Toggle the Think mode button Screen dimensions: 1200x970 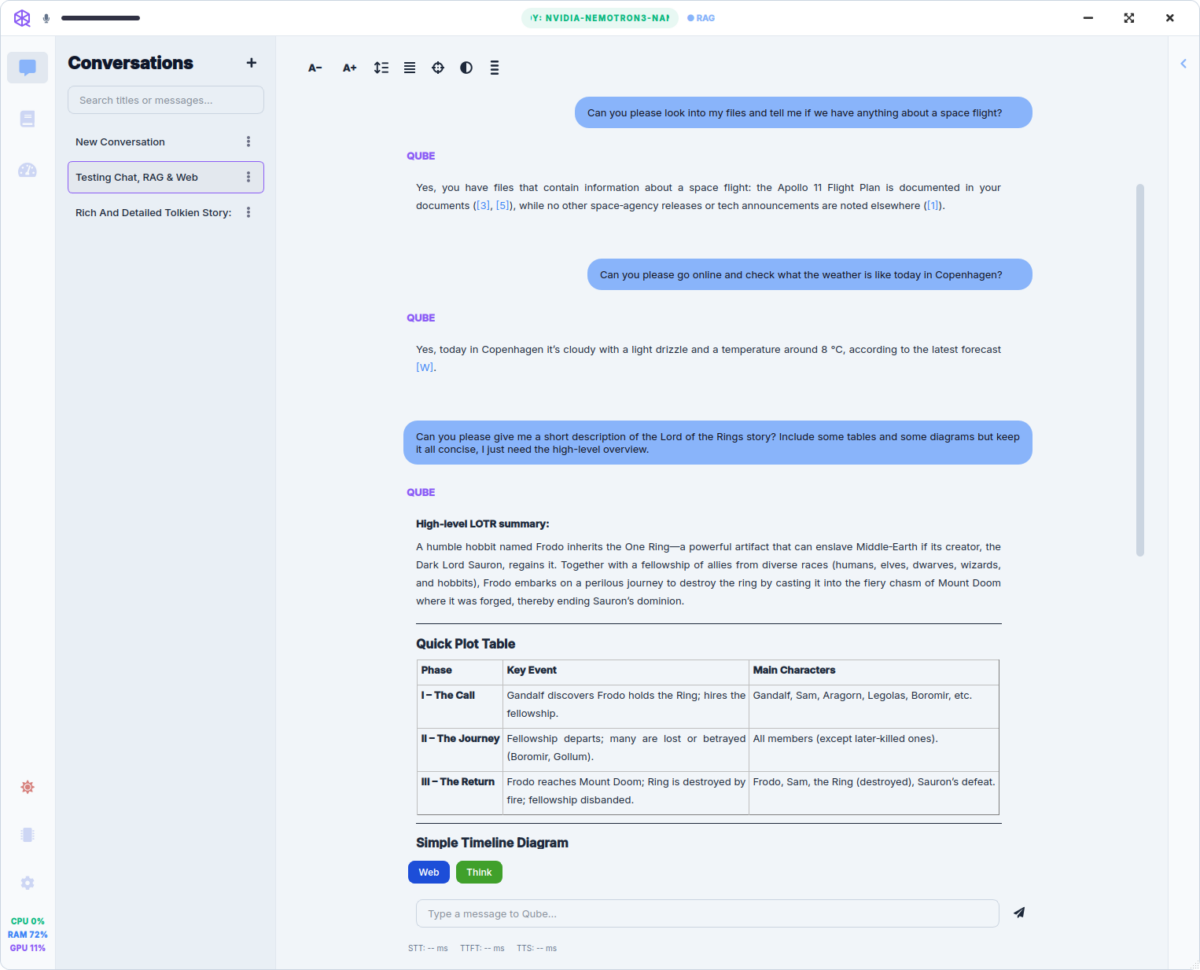coord(479,872)
